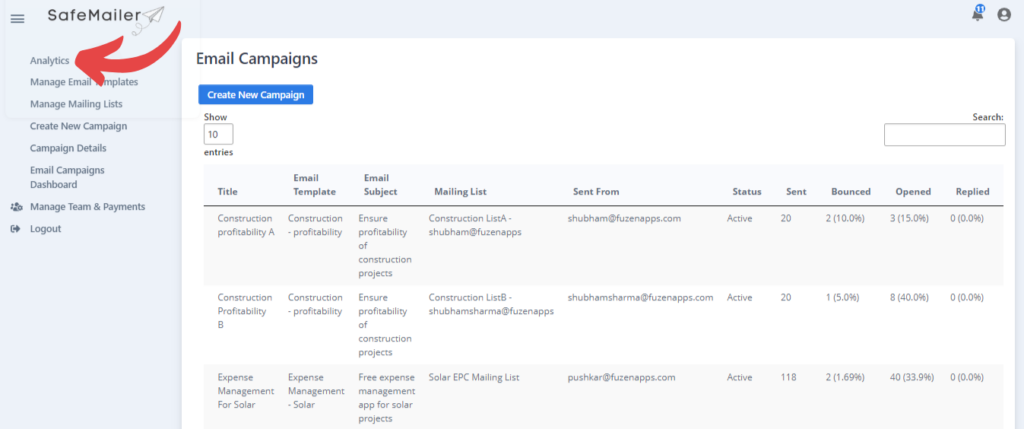Screen dimensions: 1024x429
Task: Click the Logout arrow icon
Action: [x=16, y=229]
